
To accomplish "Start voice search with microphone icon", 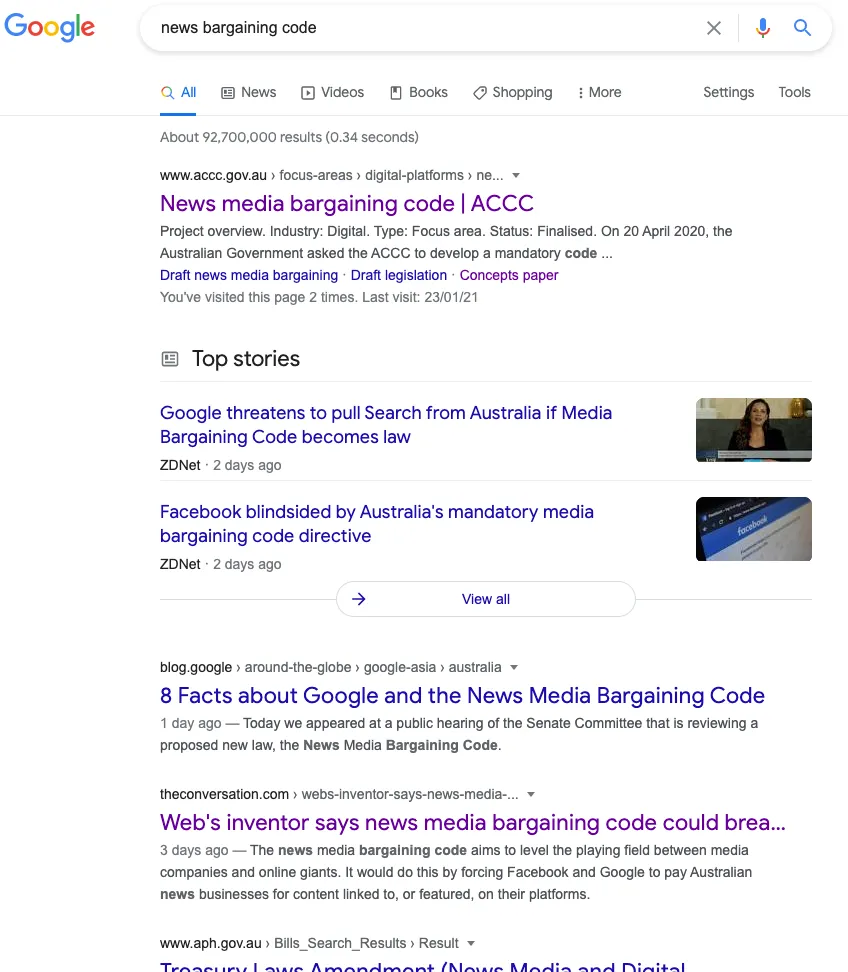I will tap(763, 28).
